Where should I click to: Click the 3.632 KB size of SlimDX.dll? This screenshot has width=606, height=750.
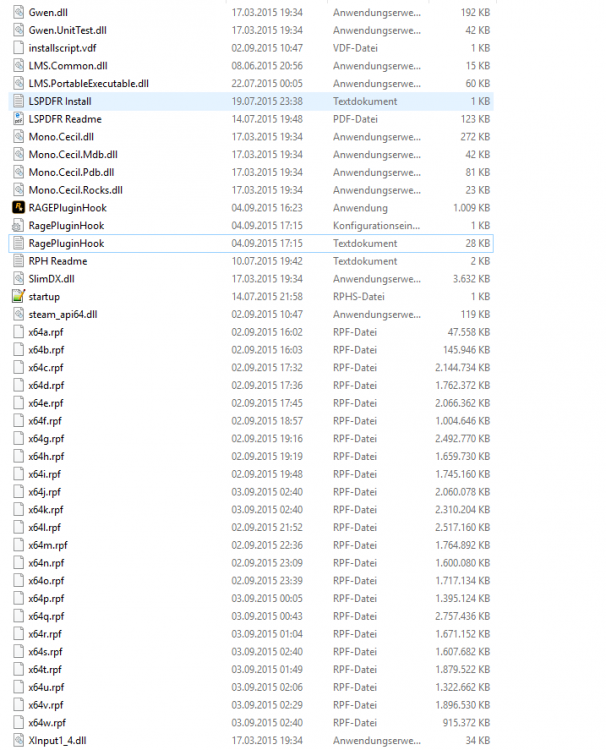click(471, 278)
